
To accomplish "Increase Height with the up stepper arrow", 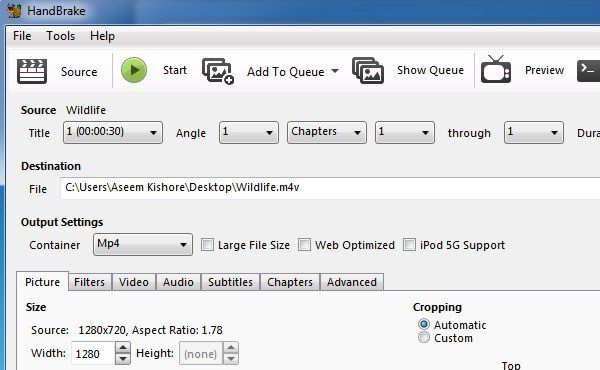I will (231, 347).
